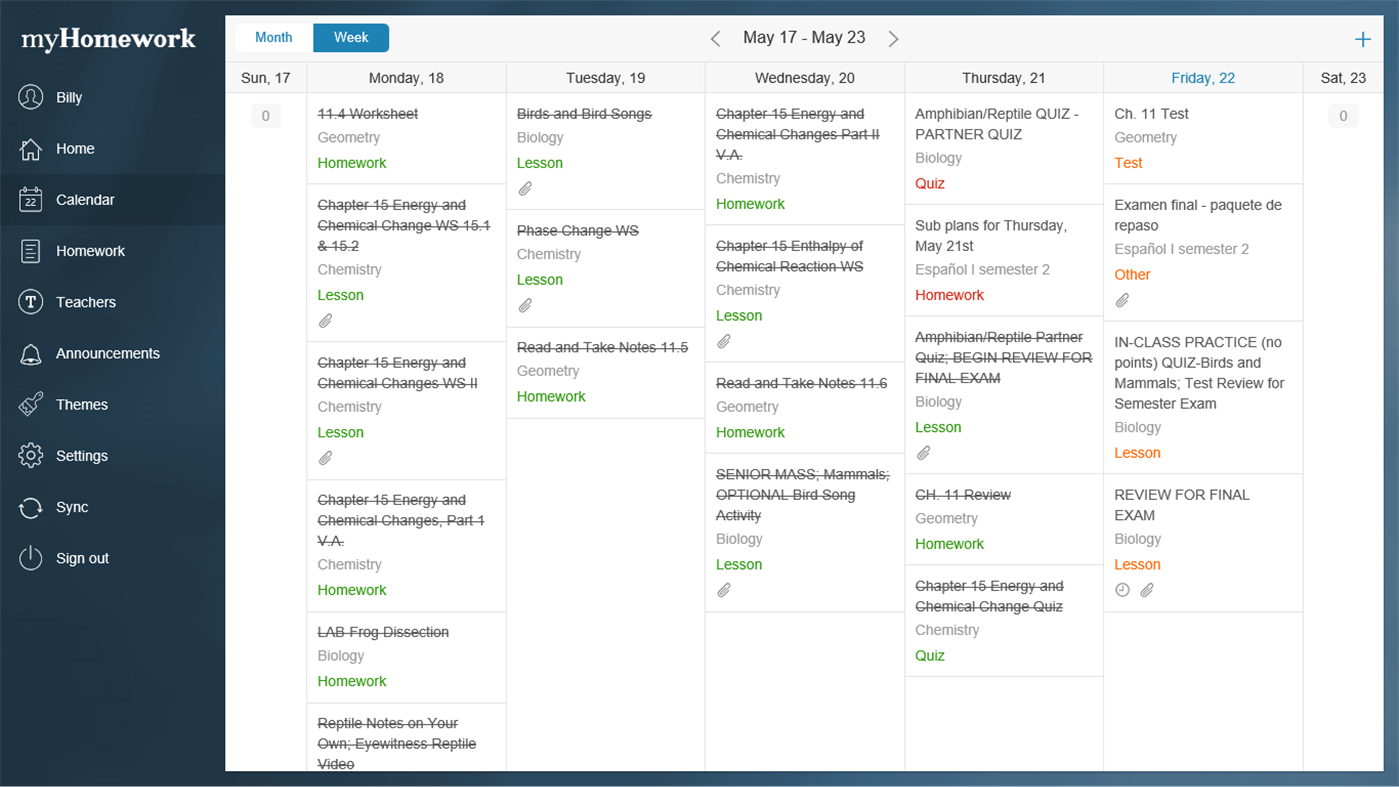The height and width of the screenshot is (787, 1399).
Task: Select the Friday, 22 column header
Action: 1202,77
